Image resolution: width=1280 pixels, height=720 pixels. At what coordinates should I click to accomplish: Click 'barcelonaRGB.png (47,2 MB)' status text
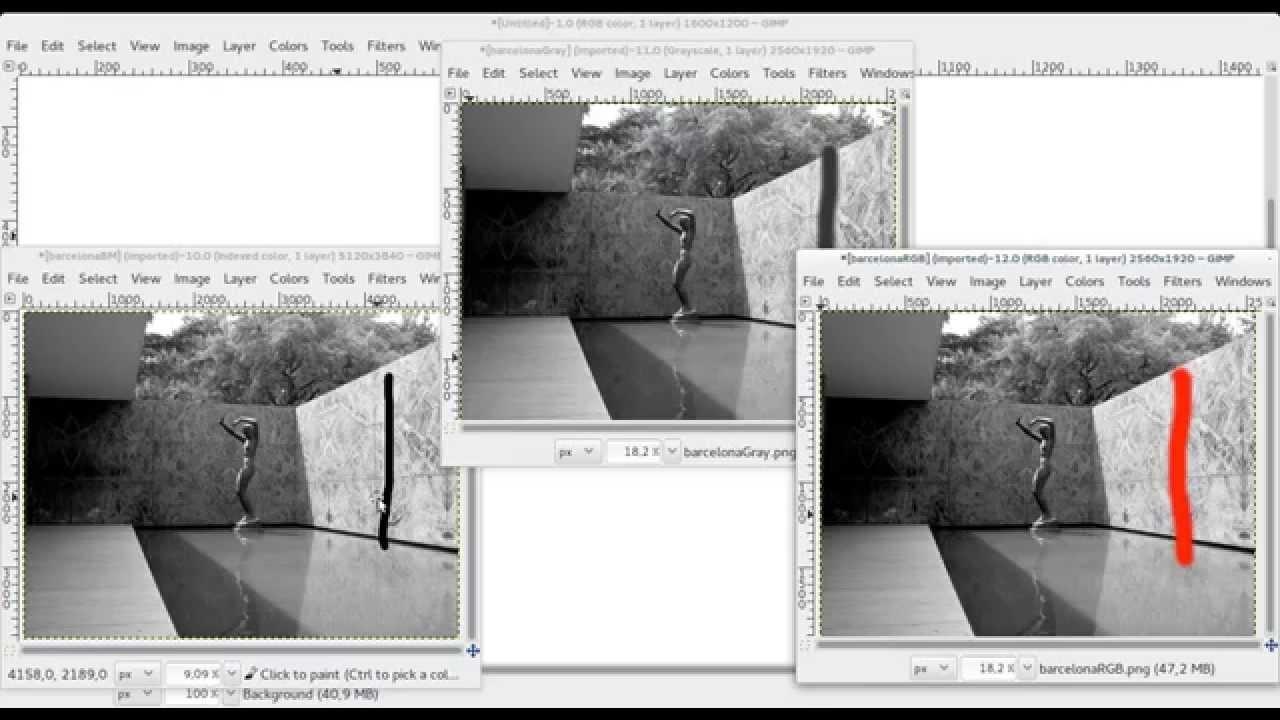tap(1127, 668)
